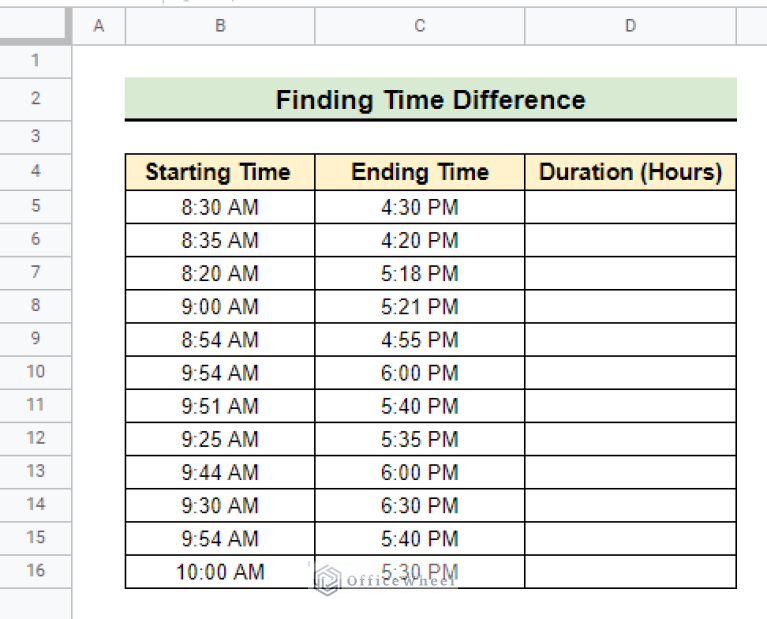Click column A header
Screen dimensions: 767x619
(98, 27)
